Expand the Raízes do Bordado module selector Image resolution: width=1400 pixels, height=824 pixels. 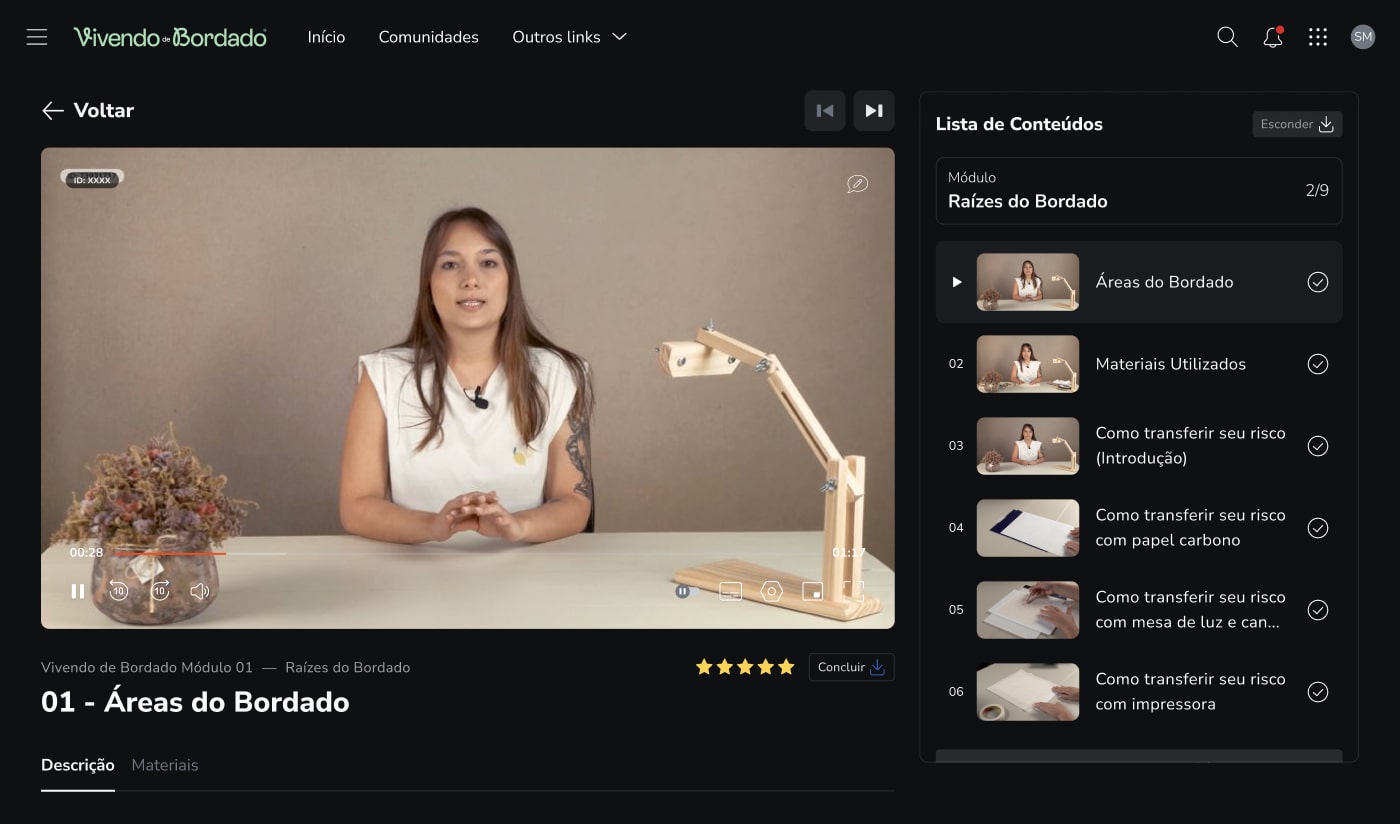click(x=1139, y=190)
